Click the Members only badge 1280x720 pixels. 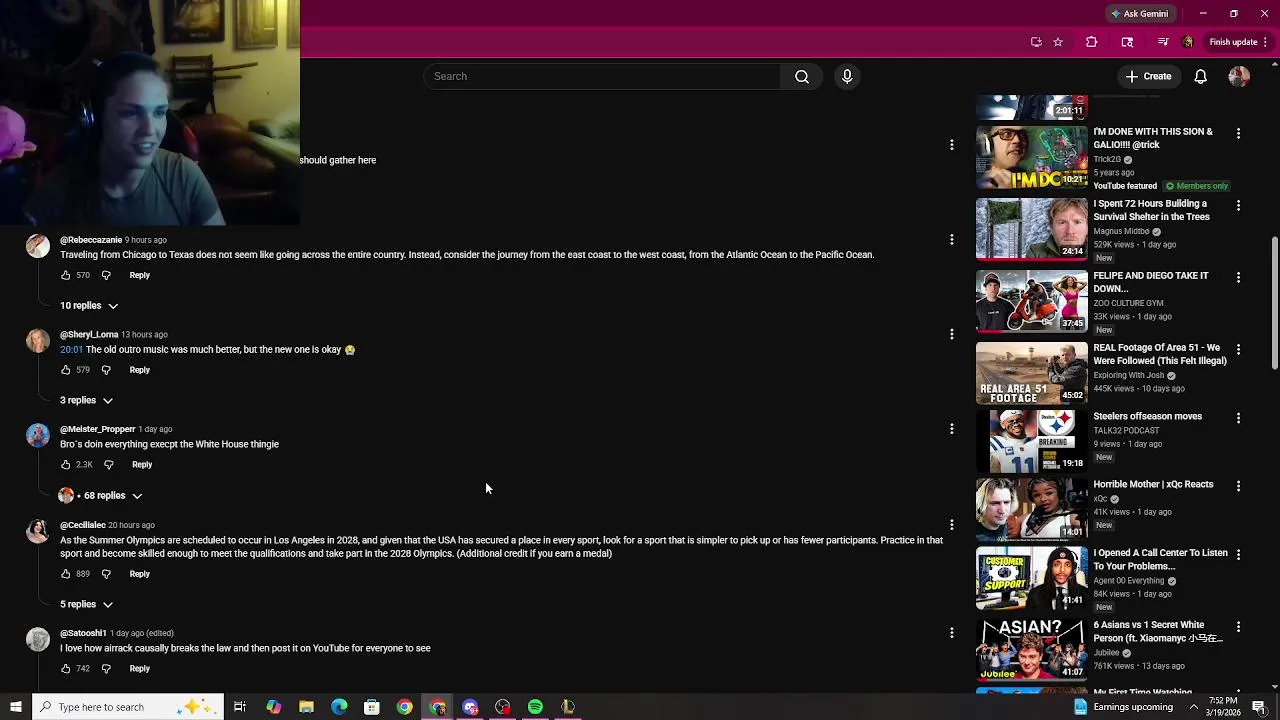1196,186
